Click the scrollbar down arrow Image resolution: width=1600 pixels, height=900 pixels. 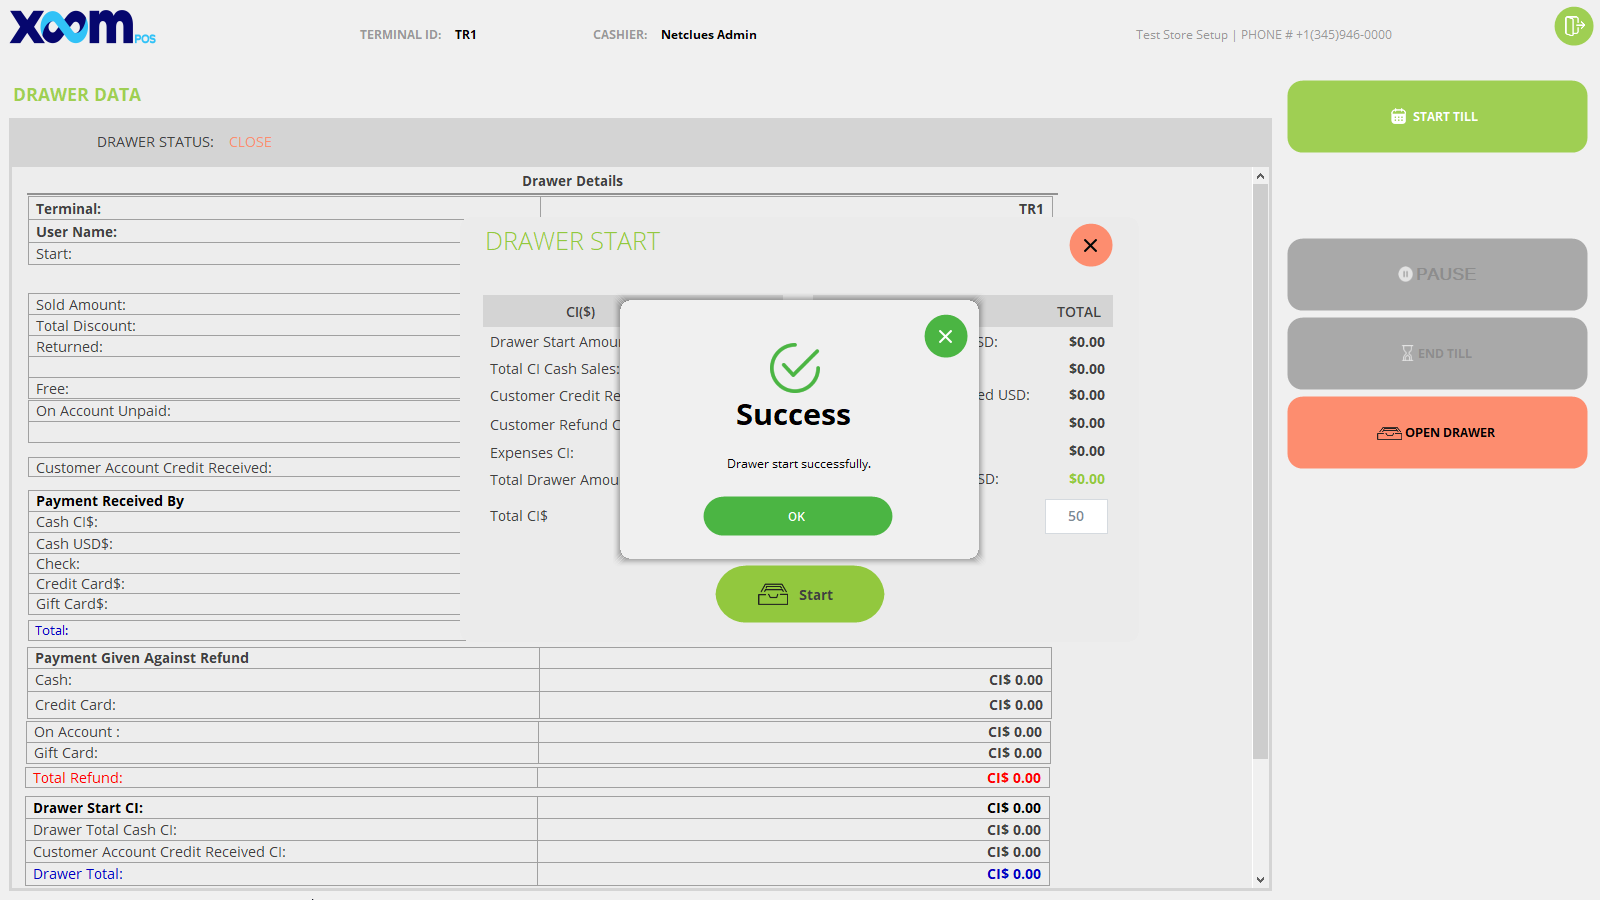coord(1260,880)
